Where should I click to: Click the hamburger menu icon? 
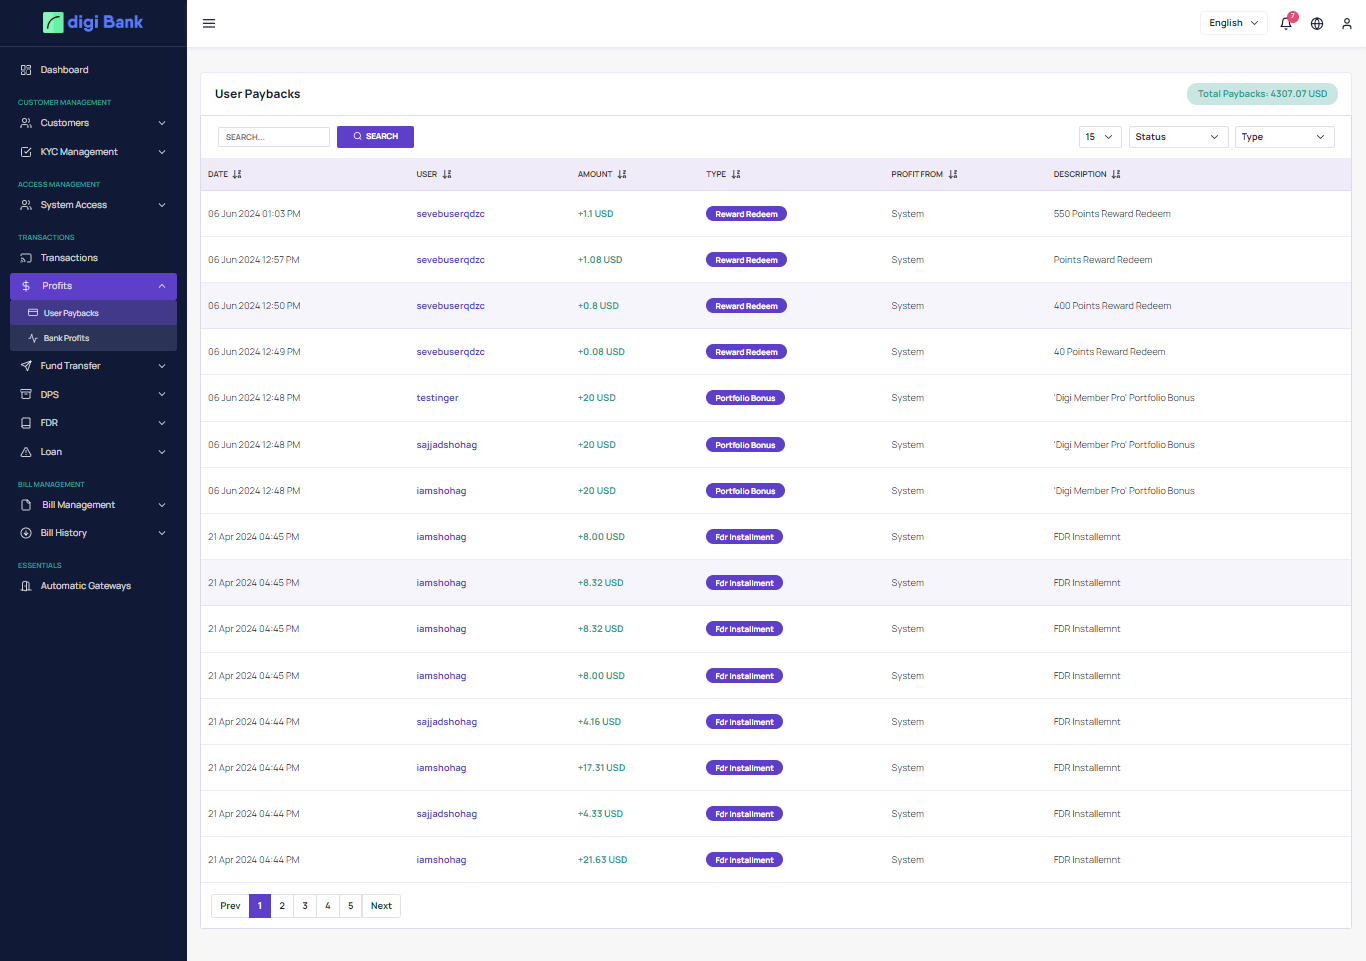click(209, 23)
